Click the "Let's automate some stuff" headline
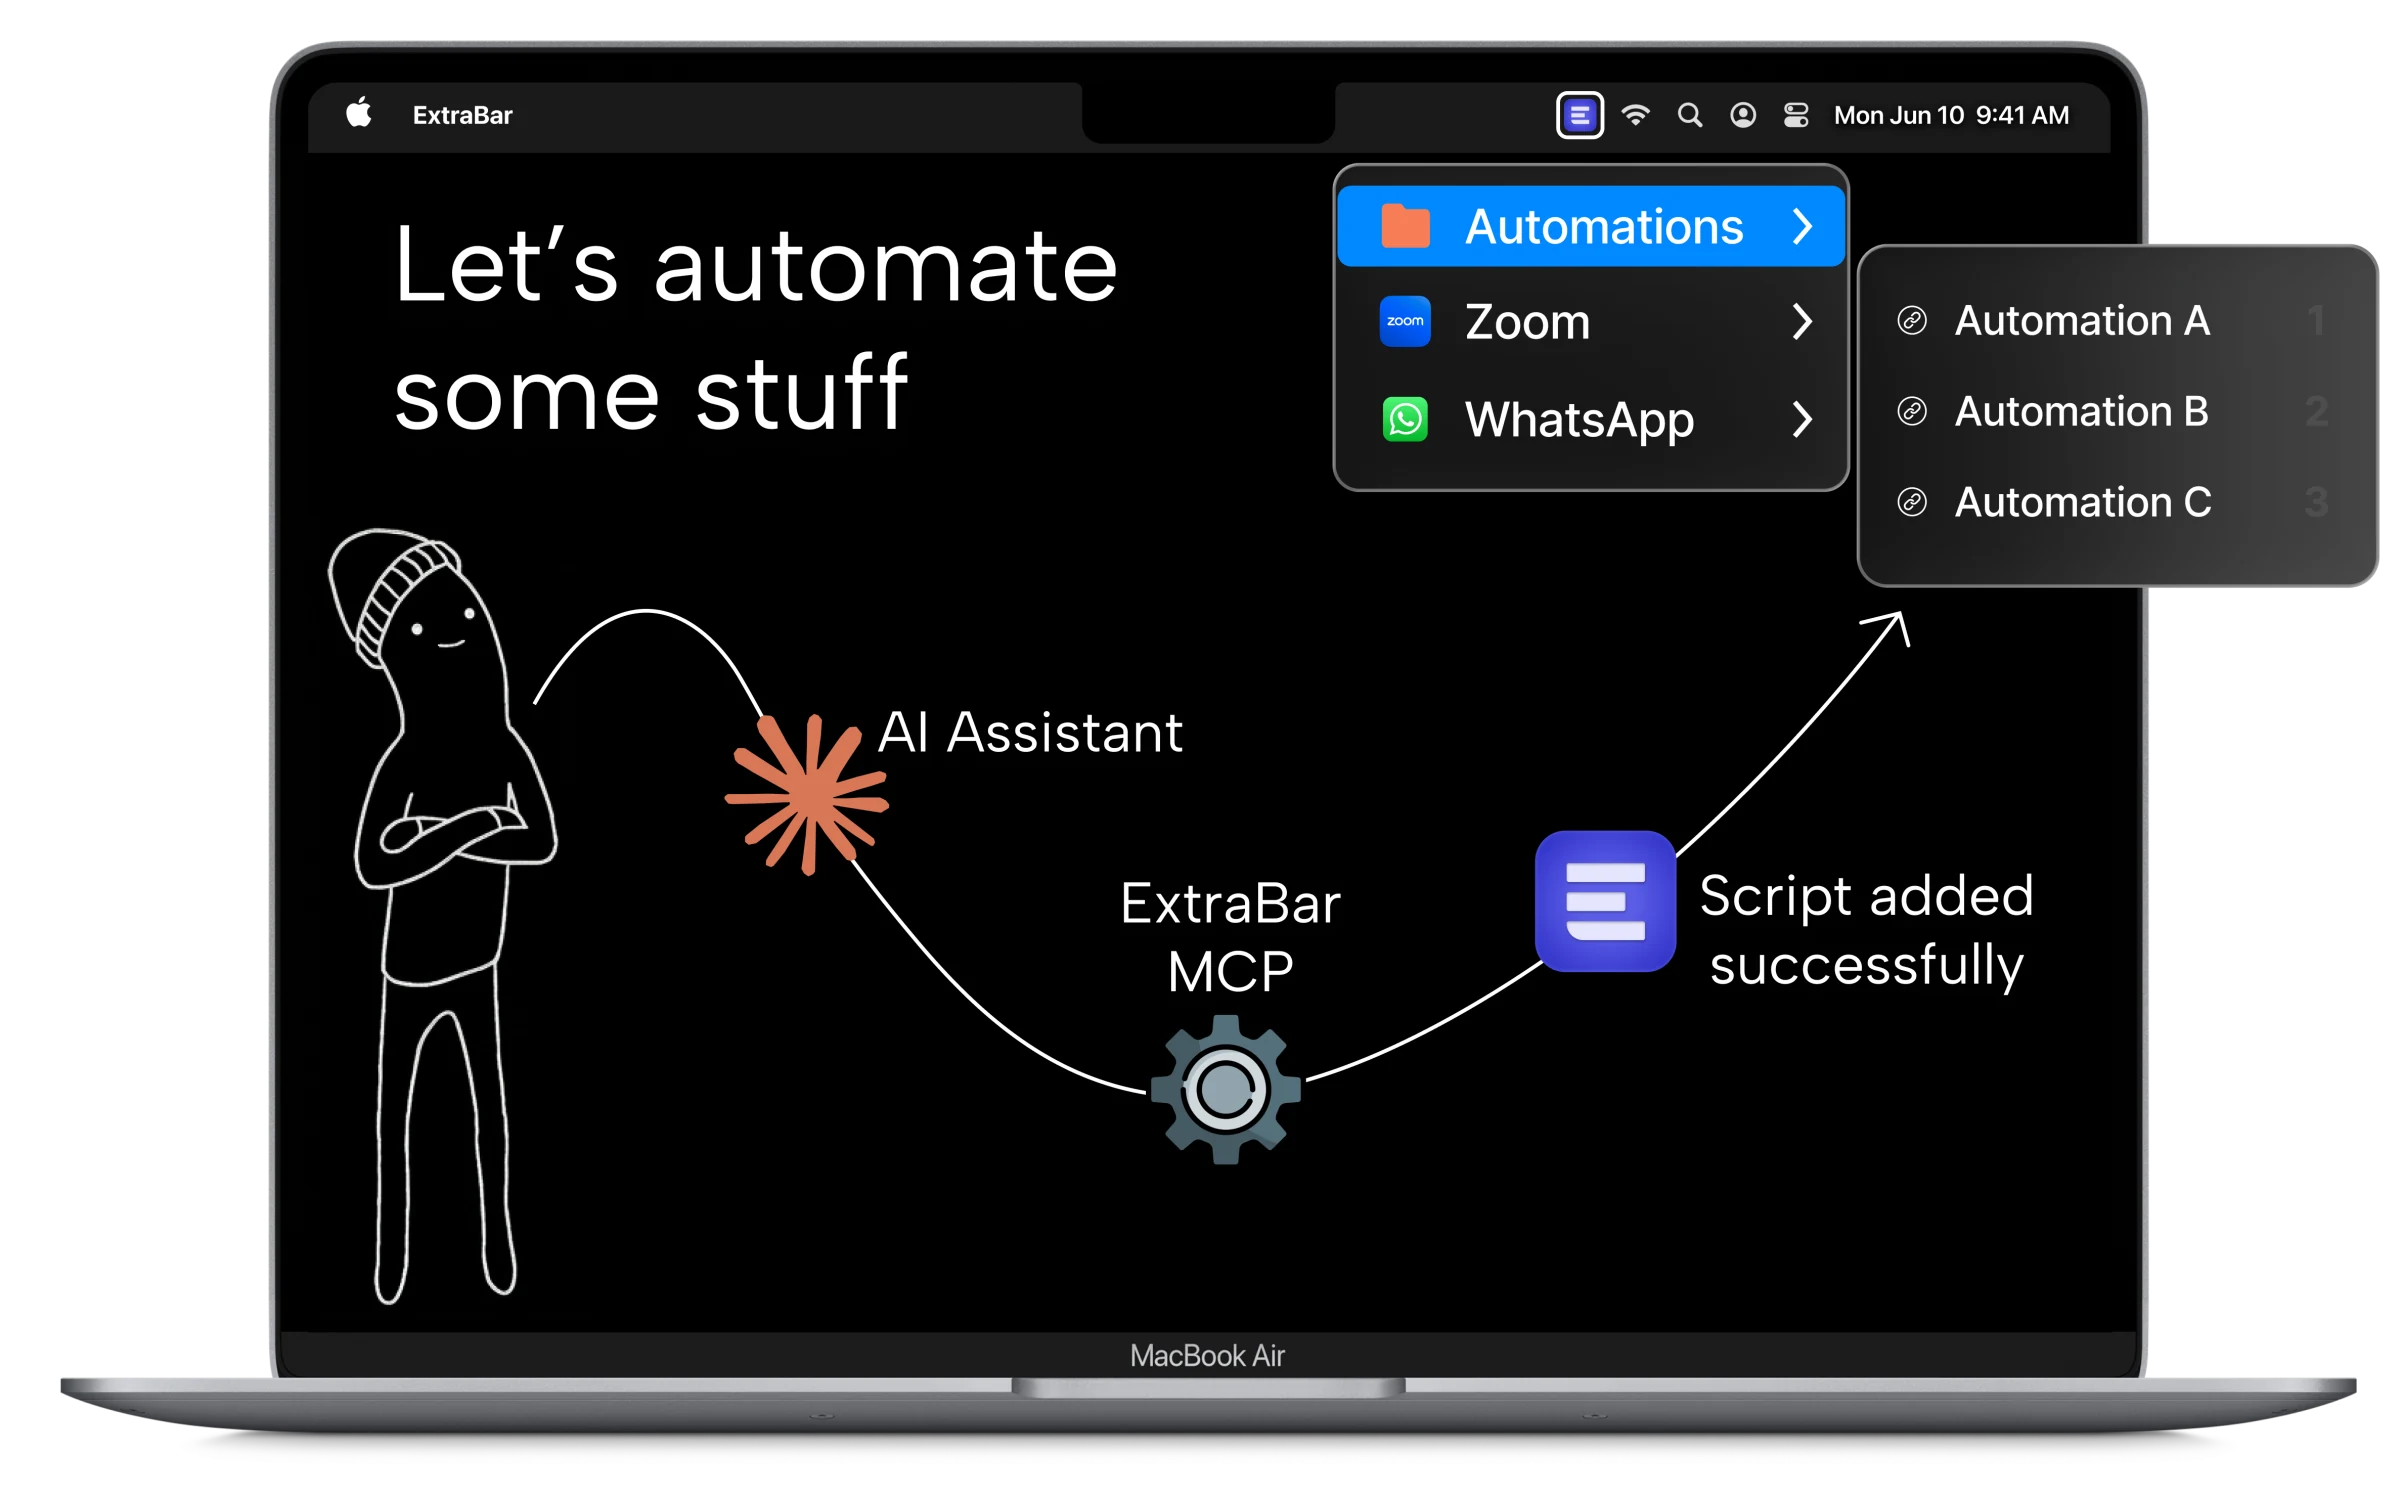The height and width of the screenshot is (1500, 2400). pyautogui.click(x=755, y=327)
